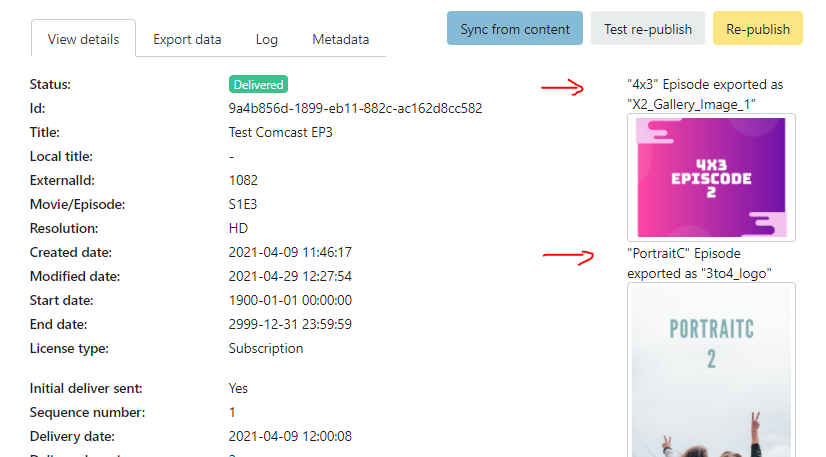Click the Sync from content button
This screenshot has height=457, width=826.
(x=515, y=29)
